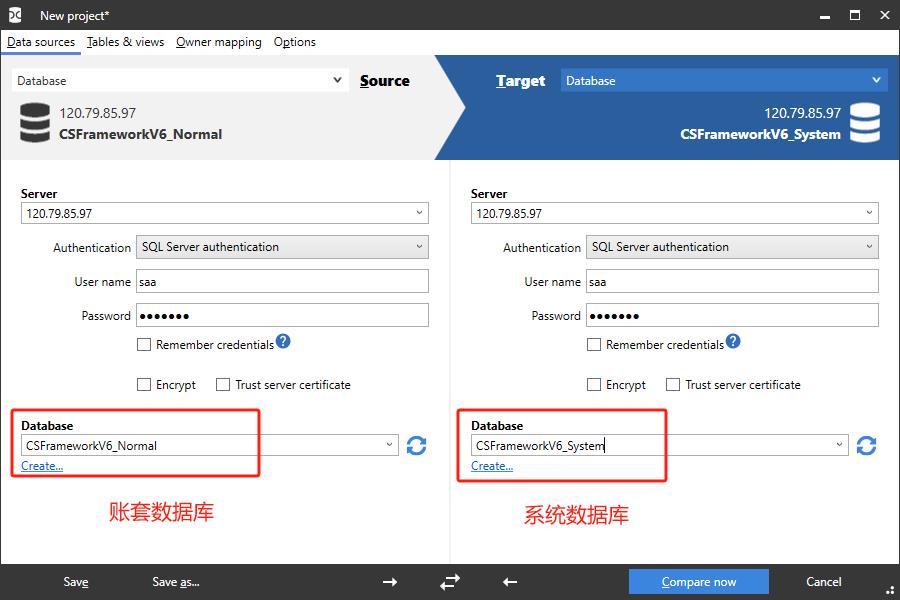Check source Trust server certificate
900x600 pixels.
(x=223, y=385)
